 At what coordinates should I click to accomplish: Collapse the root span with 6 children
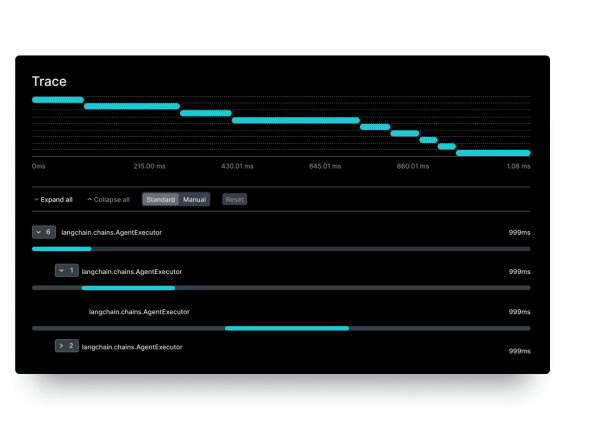[44, 232]
